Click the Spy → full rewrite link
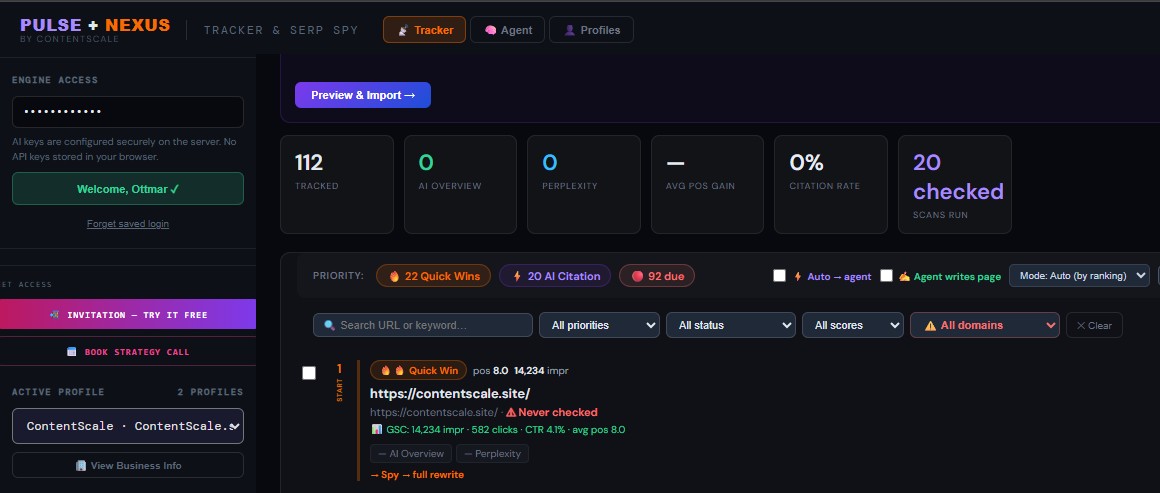1160x493 pixels. point(417,474)
